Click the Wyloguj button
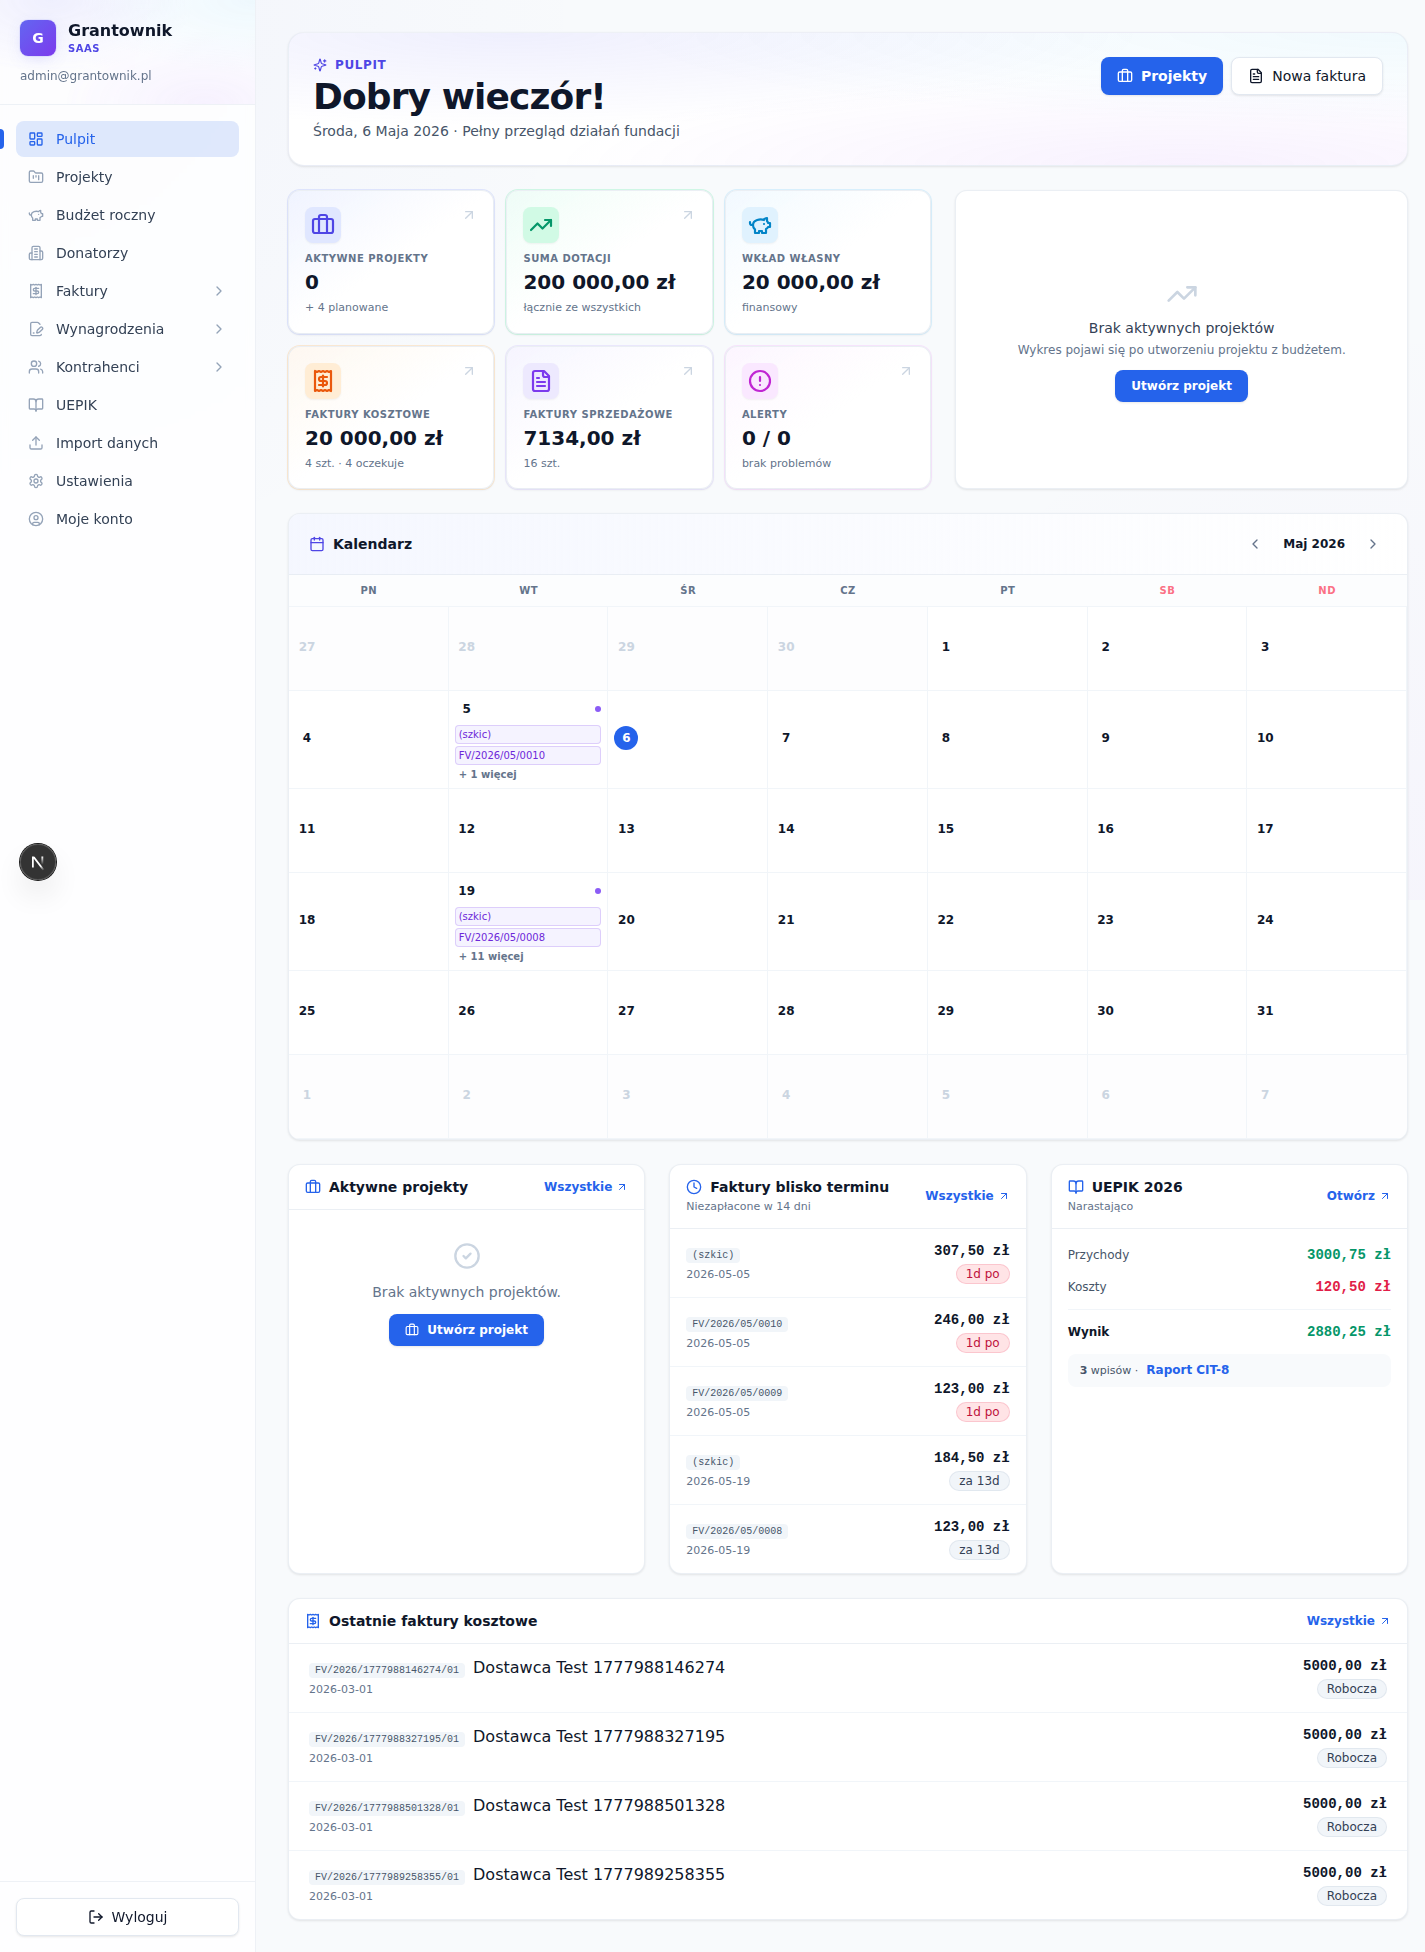The width and height of the screenshot is (1425, 1952). [127, 1917]
